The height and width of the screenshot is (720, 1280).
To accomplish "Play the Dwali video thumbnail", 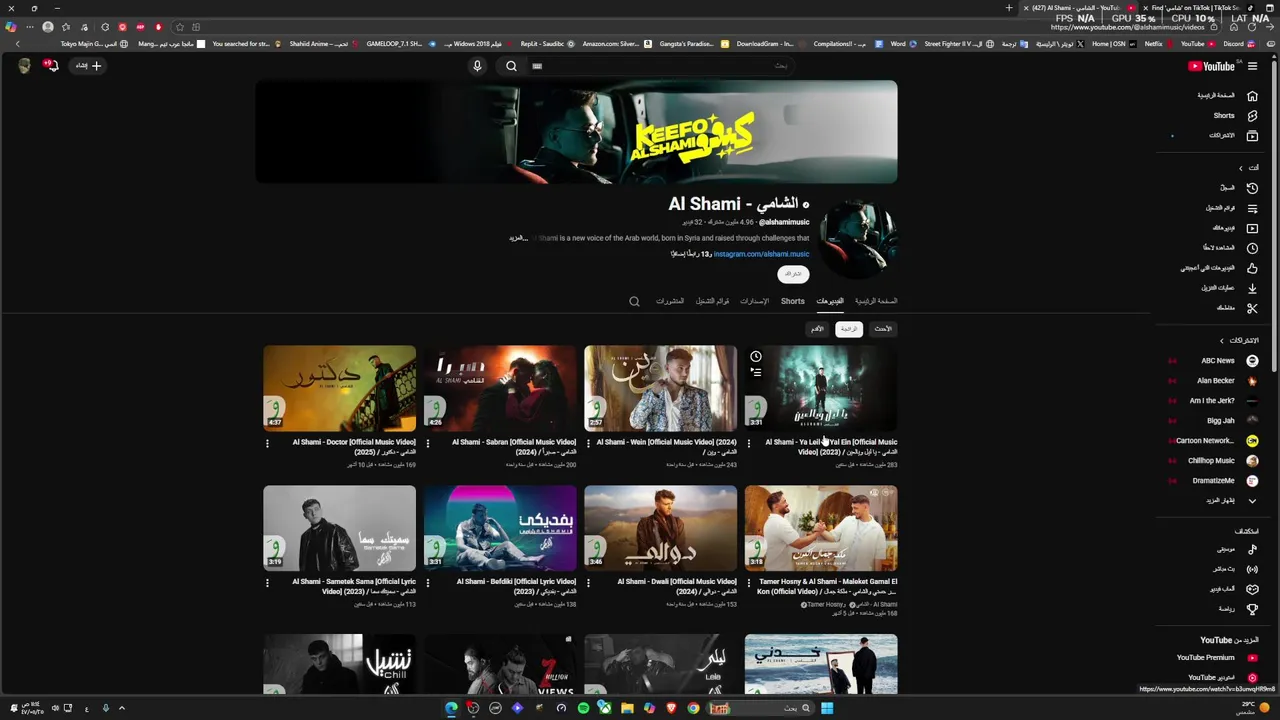I will point(661,528).
